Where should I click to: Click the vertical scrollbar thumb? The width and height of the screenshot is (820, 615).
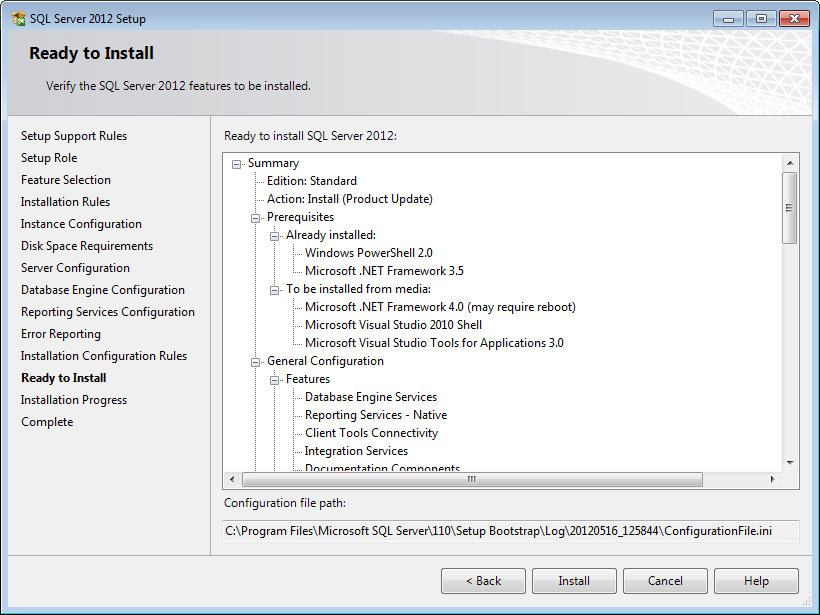tap(790, 208)
